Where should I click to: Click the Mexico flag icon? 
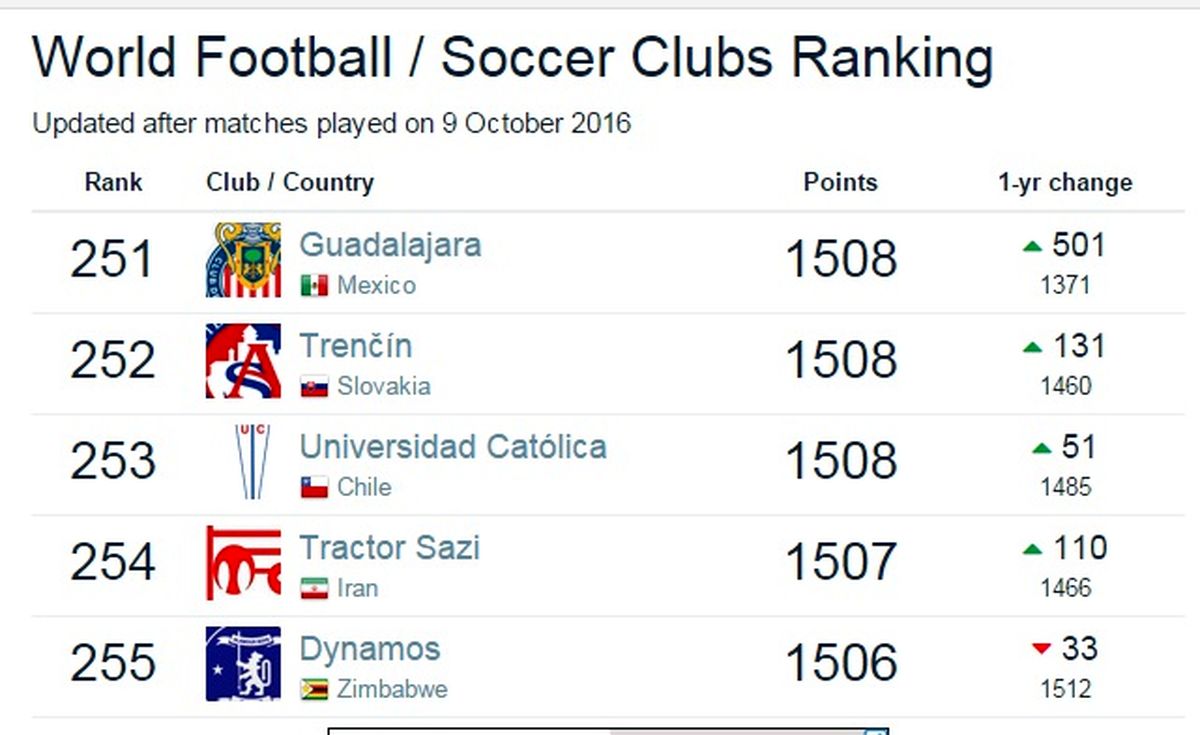pos(314,286)
